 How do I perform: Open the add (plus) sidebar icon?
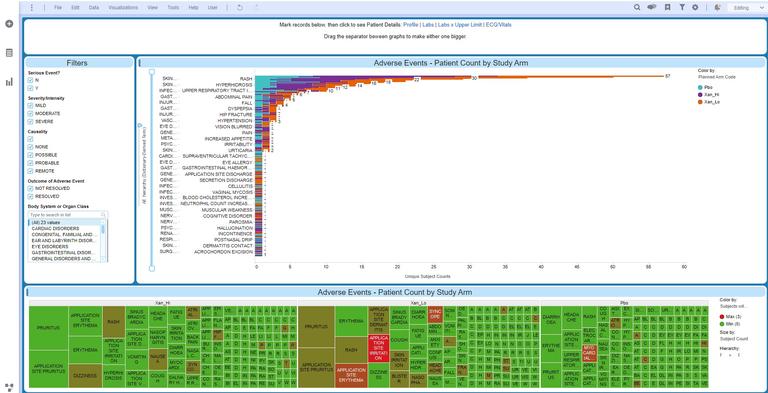pos(9,24)
